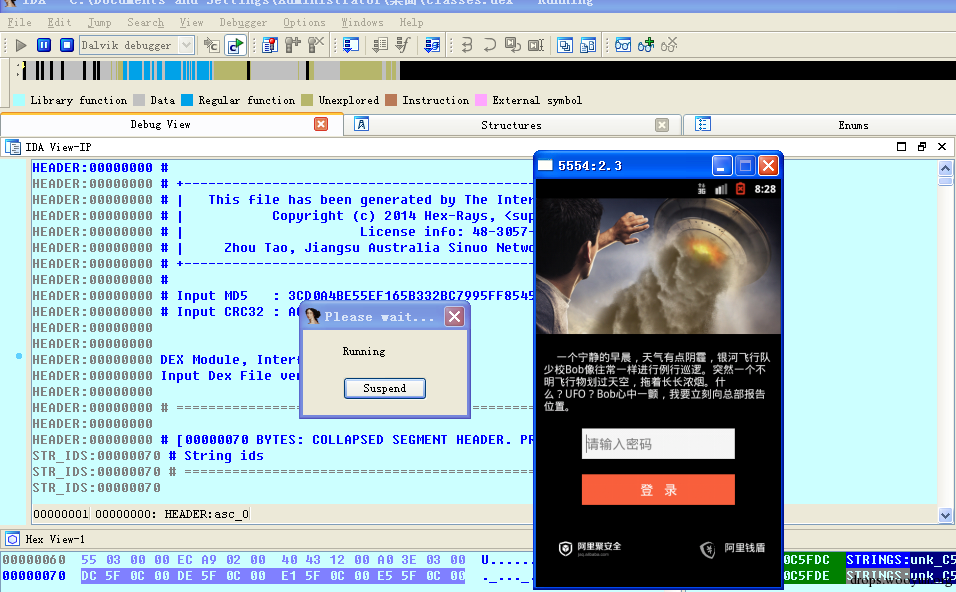
Task: Click the orange login button in emulator
Action: [x=658, y=490]
